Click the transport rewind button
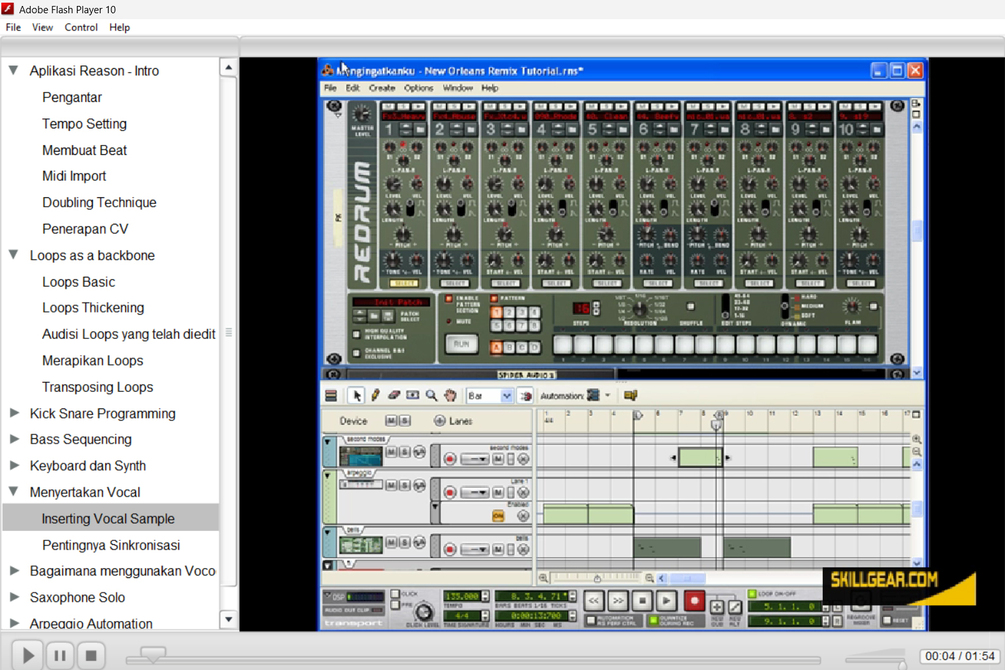Screen dimensions: 1005x670 click(x=594, y=601)
